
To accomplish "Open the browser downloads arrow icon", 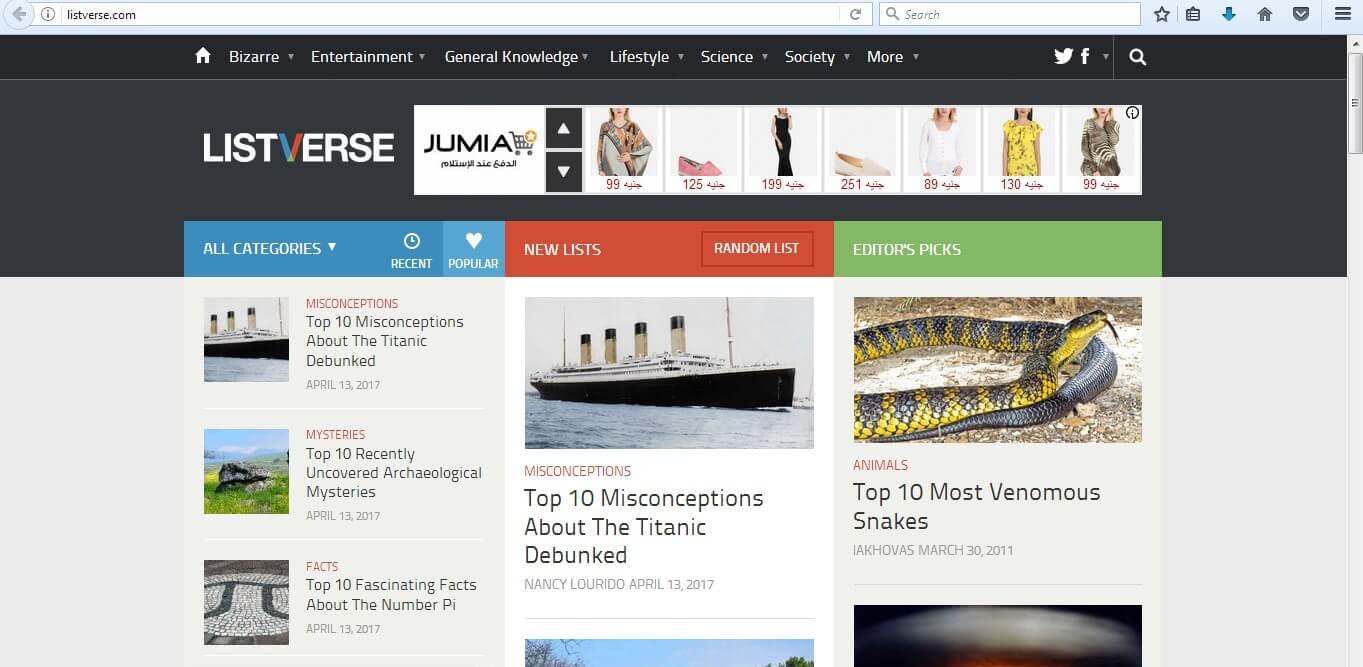I will [1229, 14].
